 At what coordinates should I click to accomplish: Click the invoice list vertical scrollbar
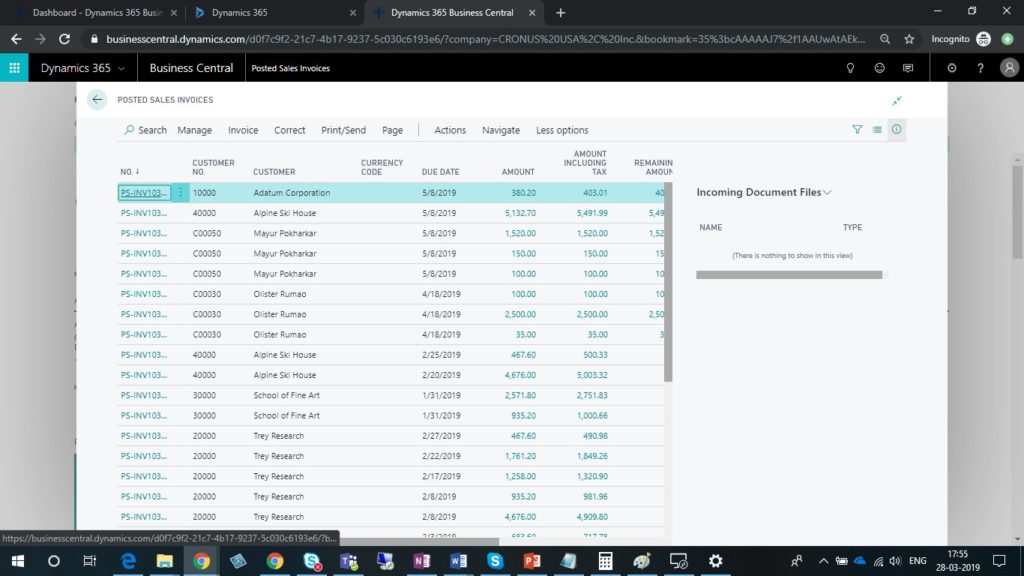(x=668, y=282)
